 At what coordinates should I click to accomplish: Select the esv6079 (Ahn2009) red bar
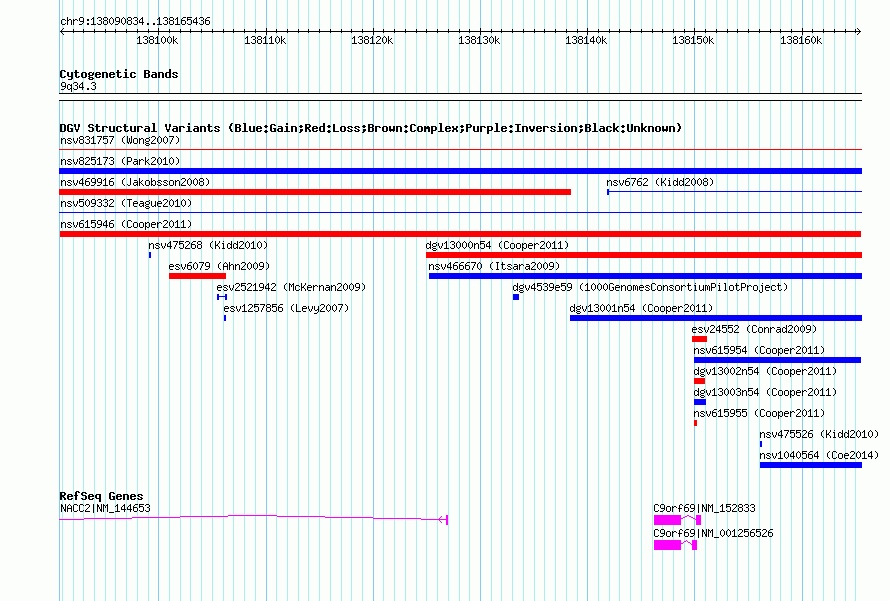pyautogui.click(x=197, y=276)
